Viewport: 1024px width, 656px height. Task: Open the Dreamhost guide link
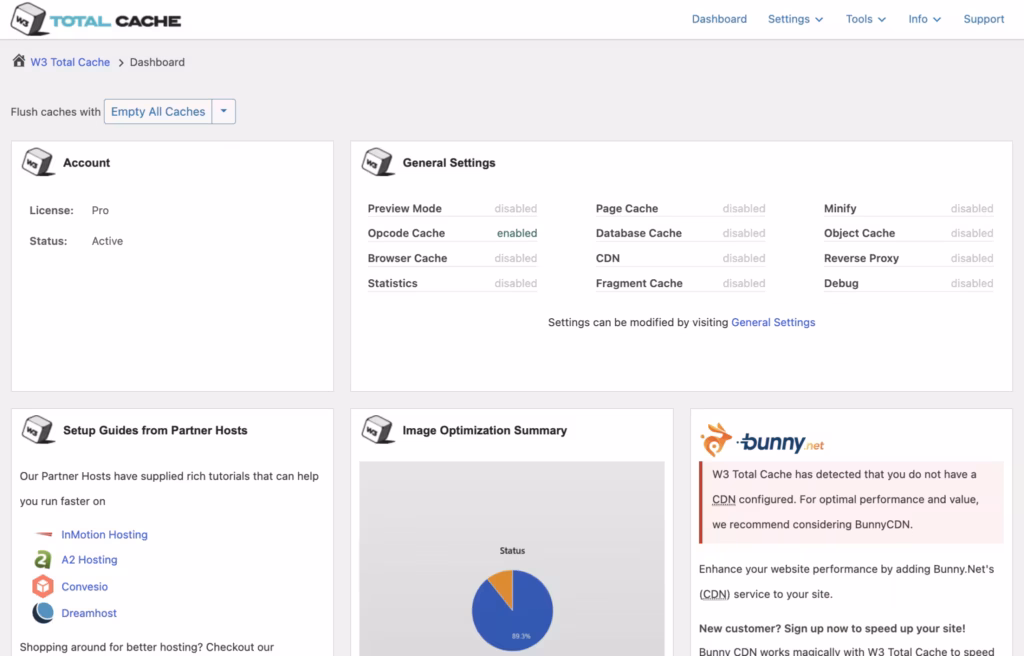[x=89, y=613]
